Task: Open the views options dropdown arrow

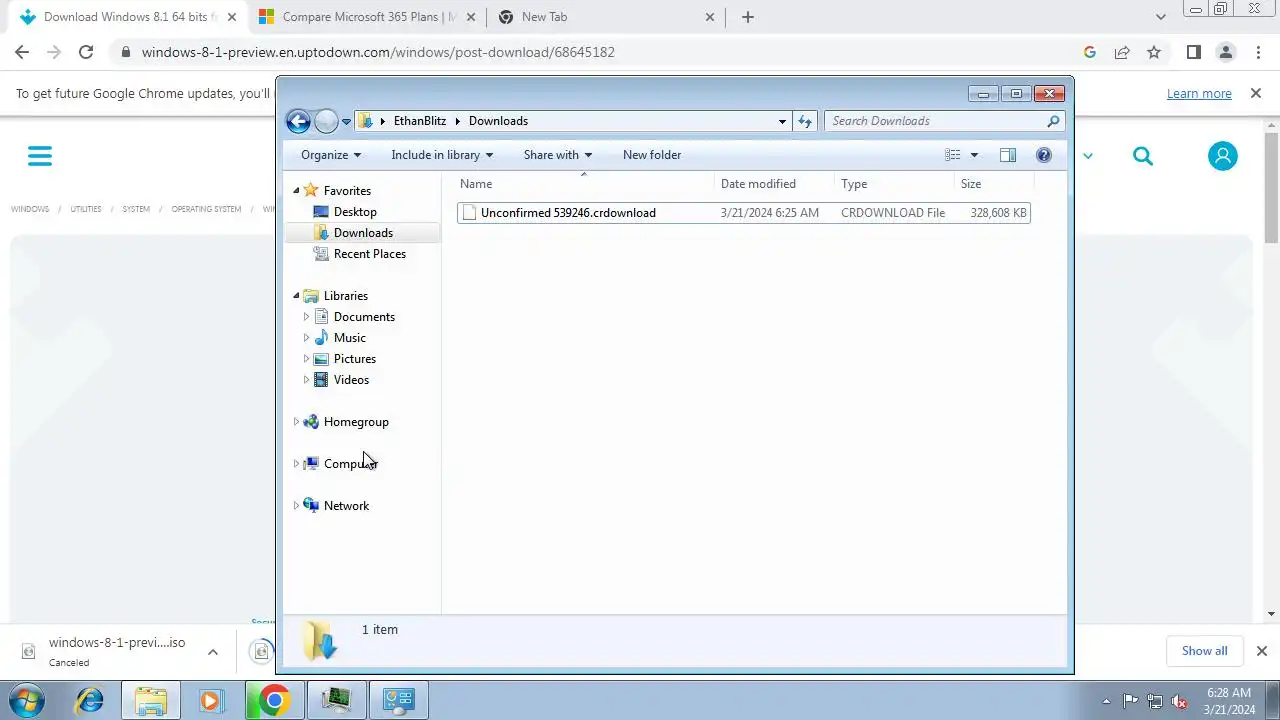Action: pyautogui.click(x=974, y=155)
